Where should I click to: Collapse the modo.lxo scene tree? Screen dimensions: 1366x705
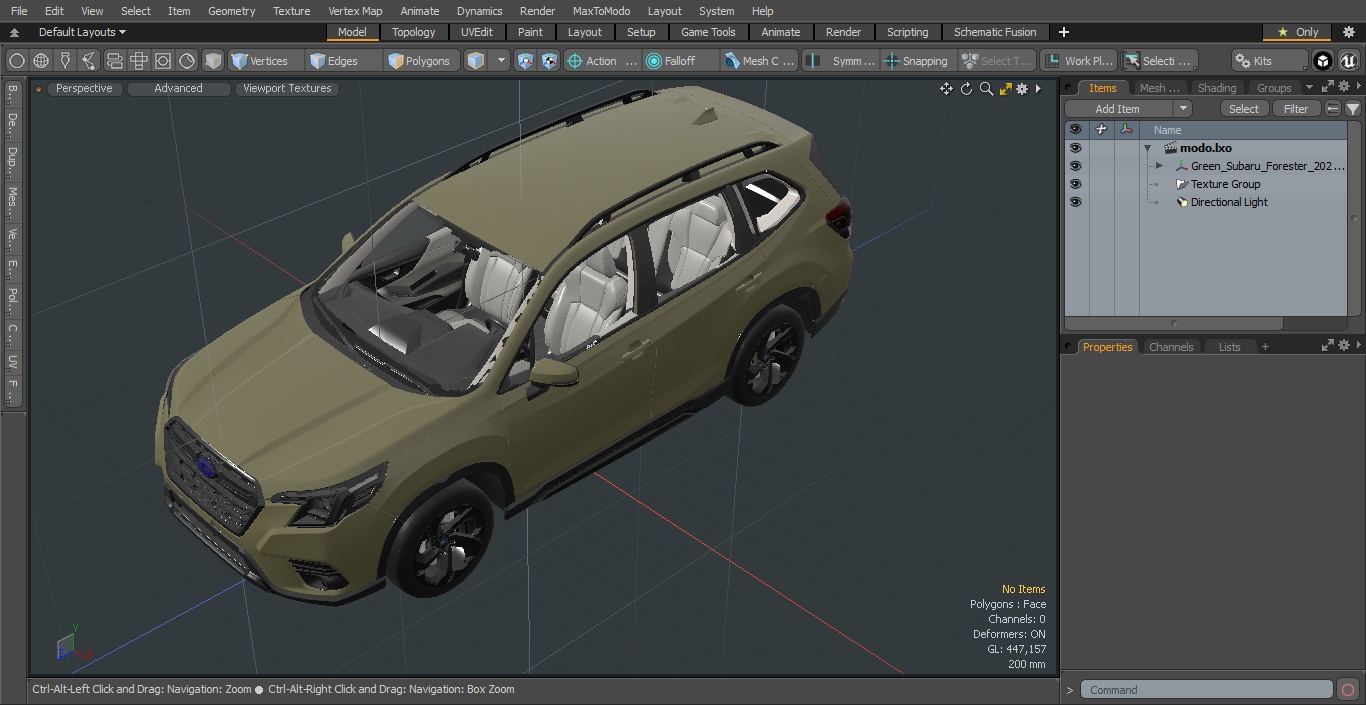[x=1148, y=148]
